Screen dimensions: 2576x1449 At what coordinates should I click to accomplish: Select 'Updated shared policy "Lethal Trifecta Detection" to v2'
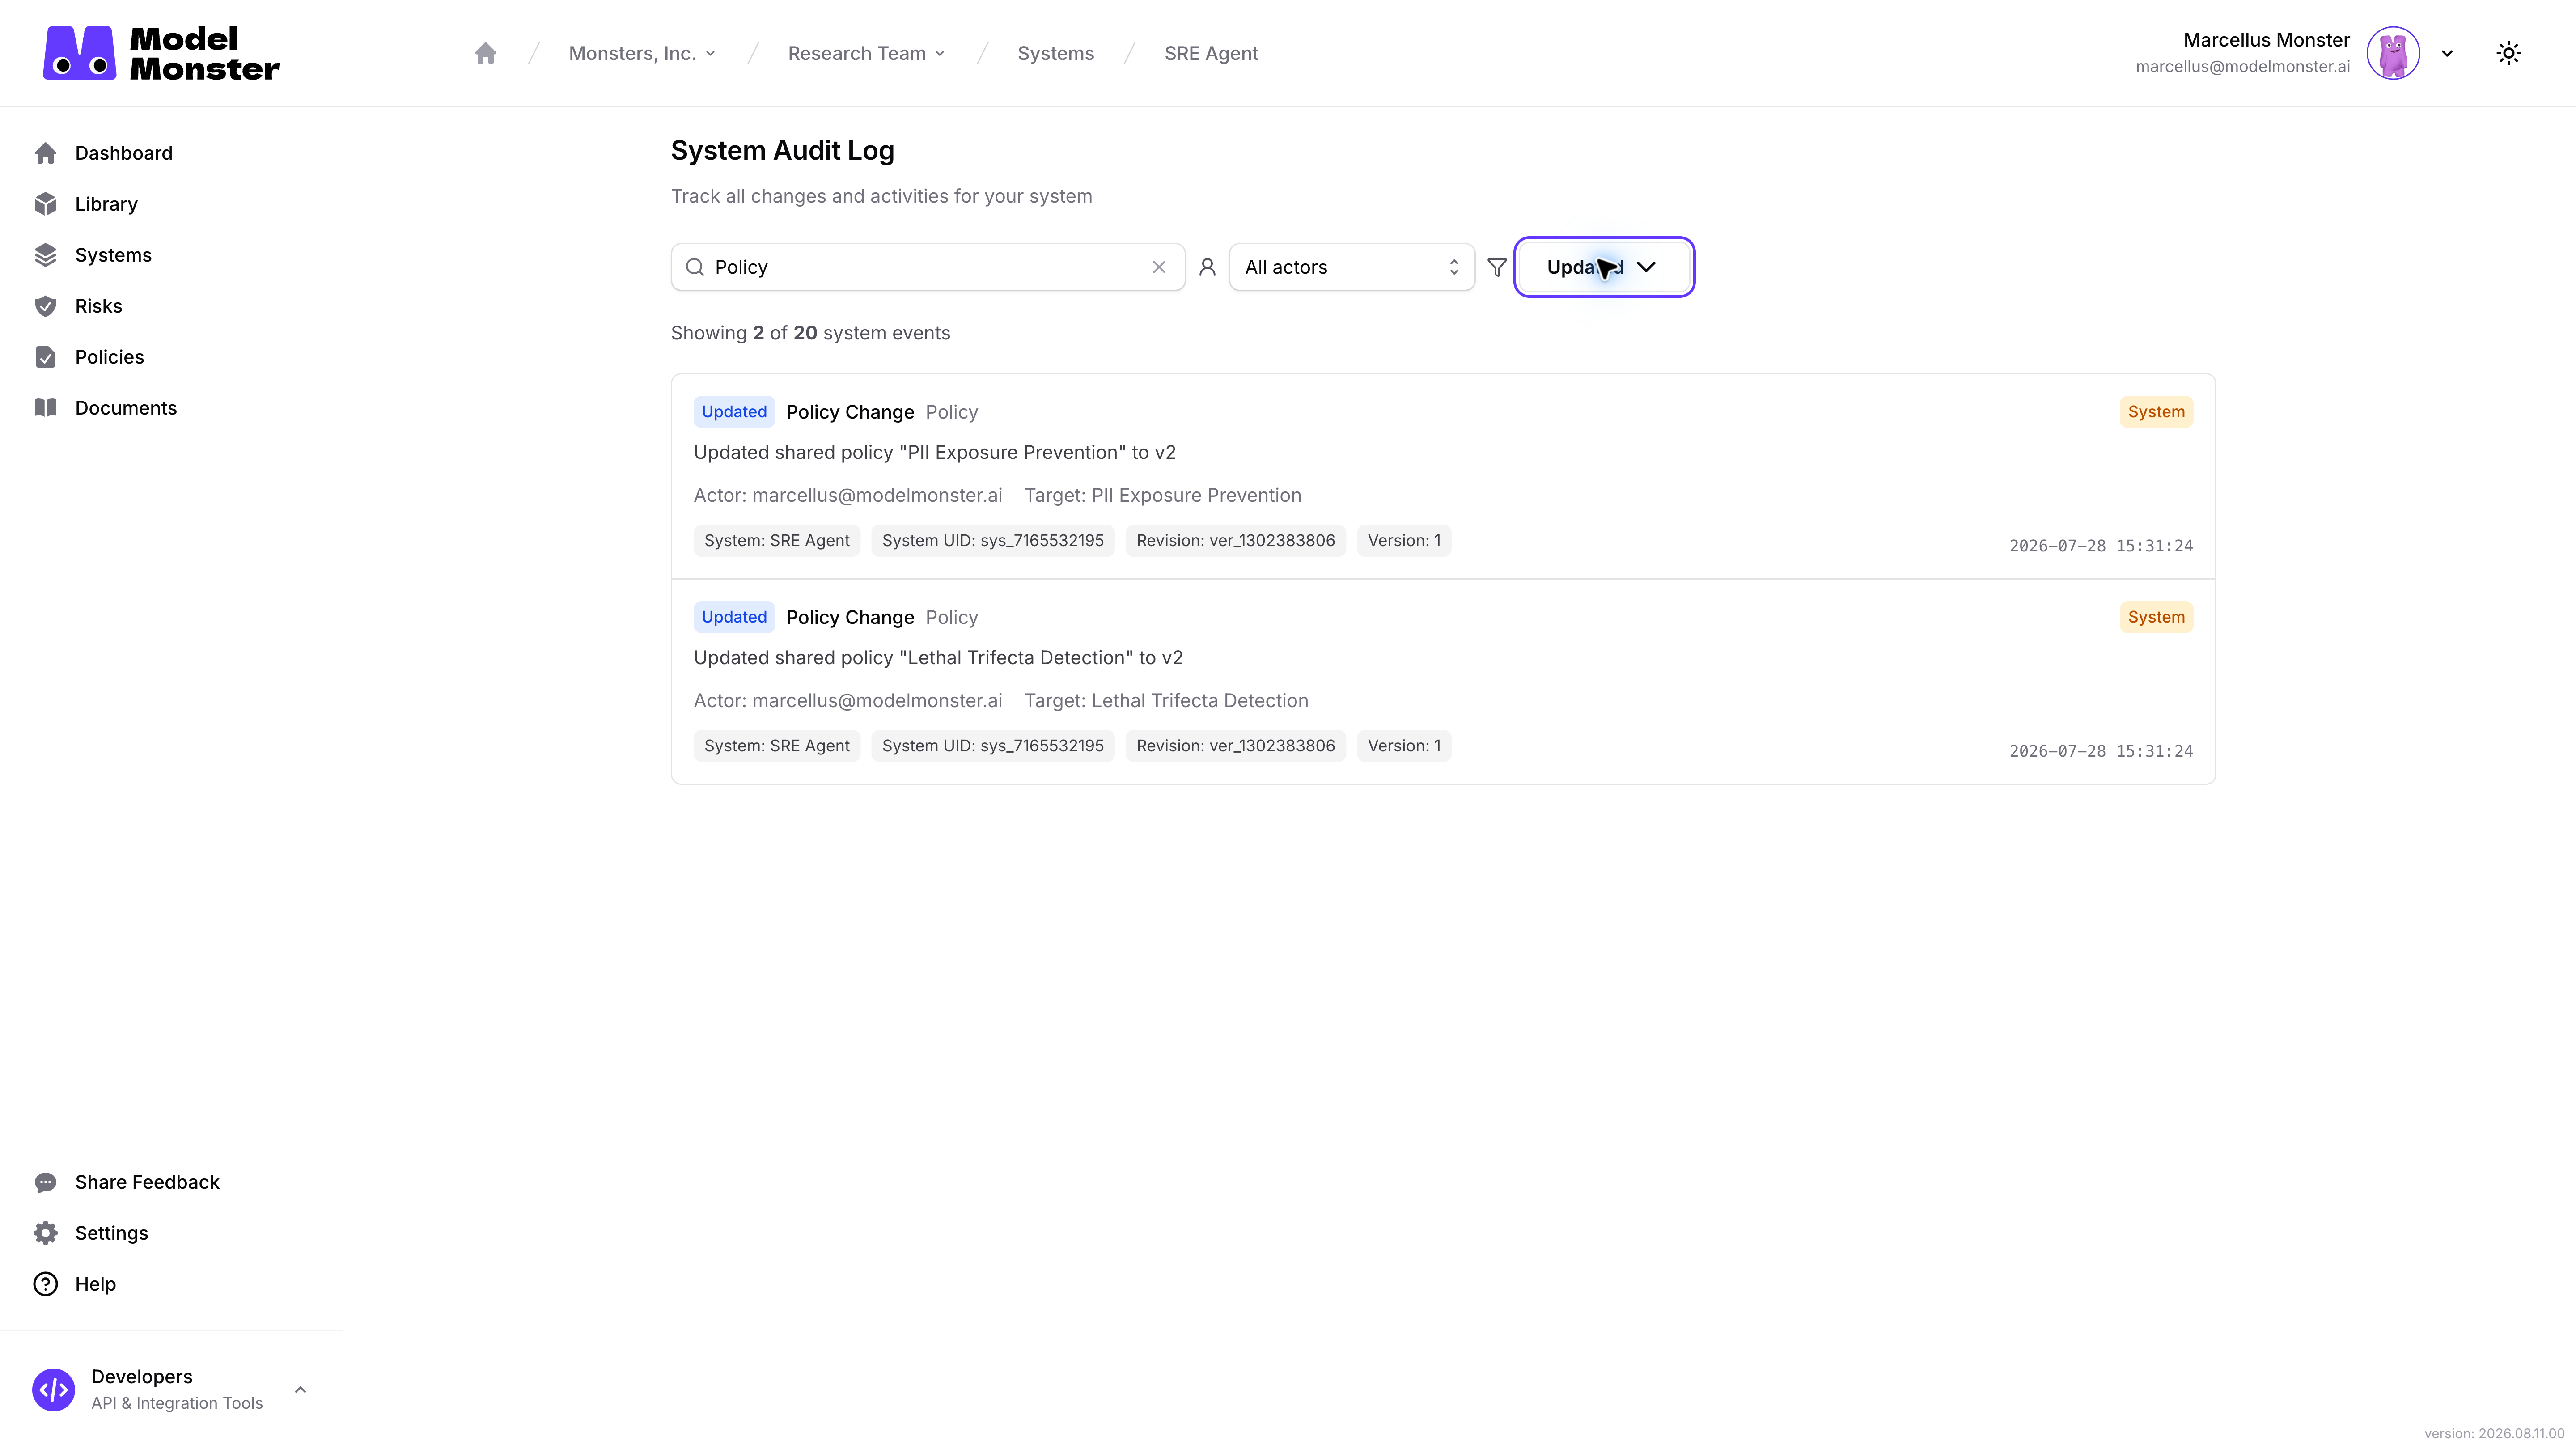[x=938, y=657]
